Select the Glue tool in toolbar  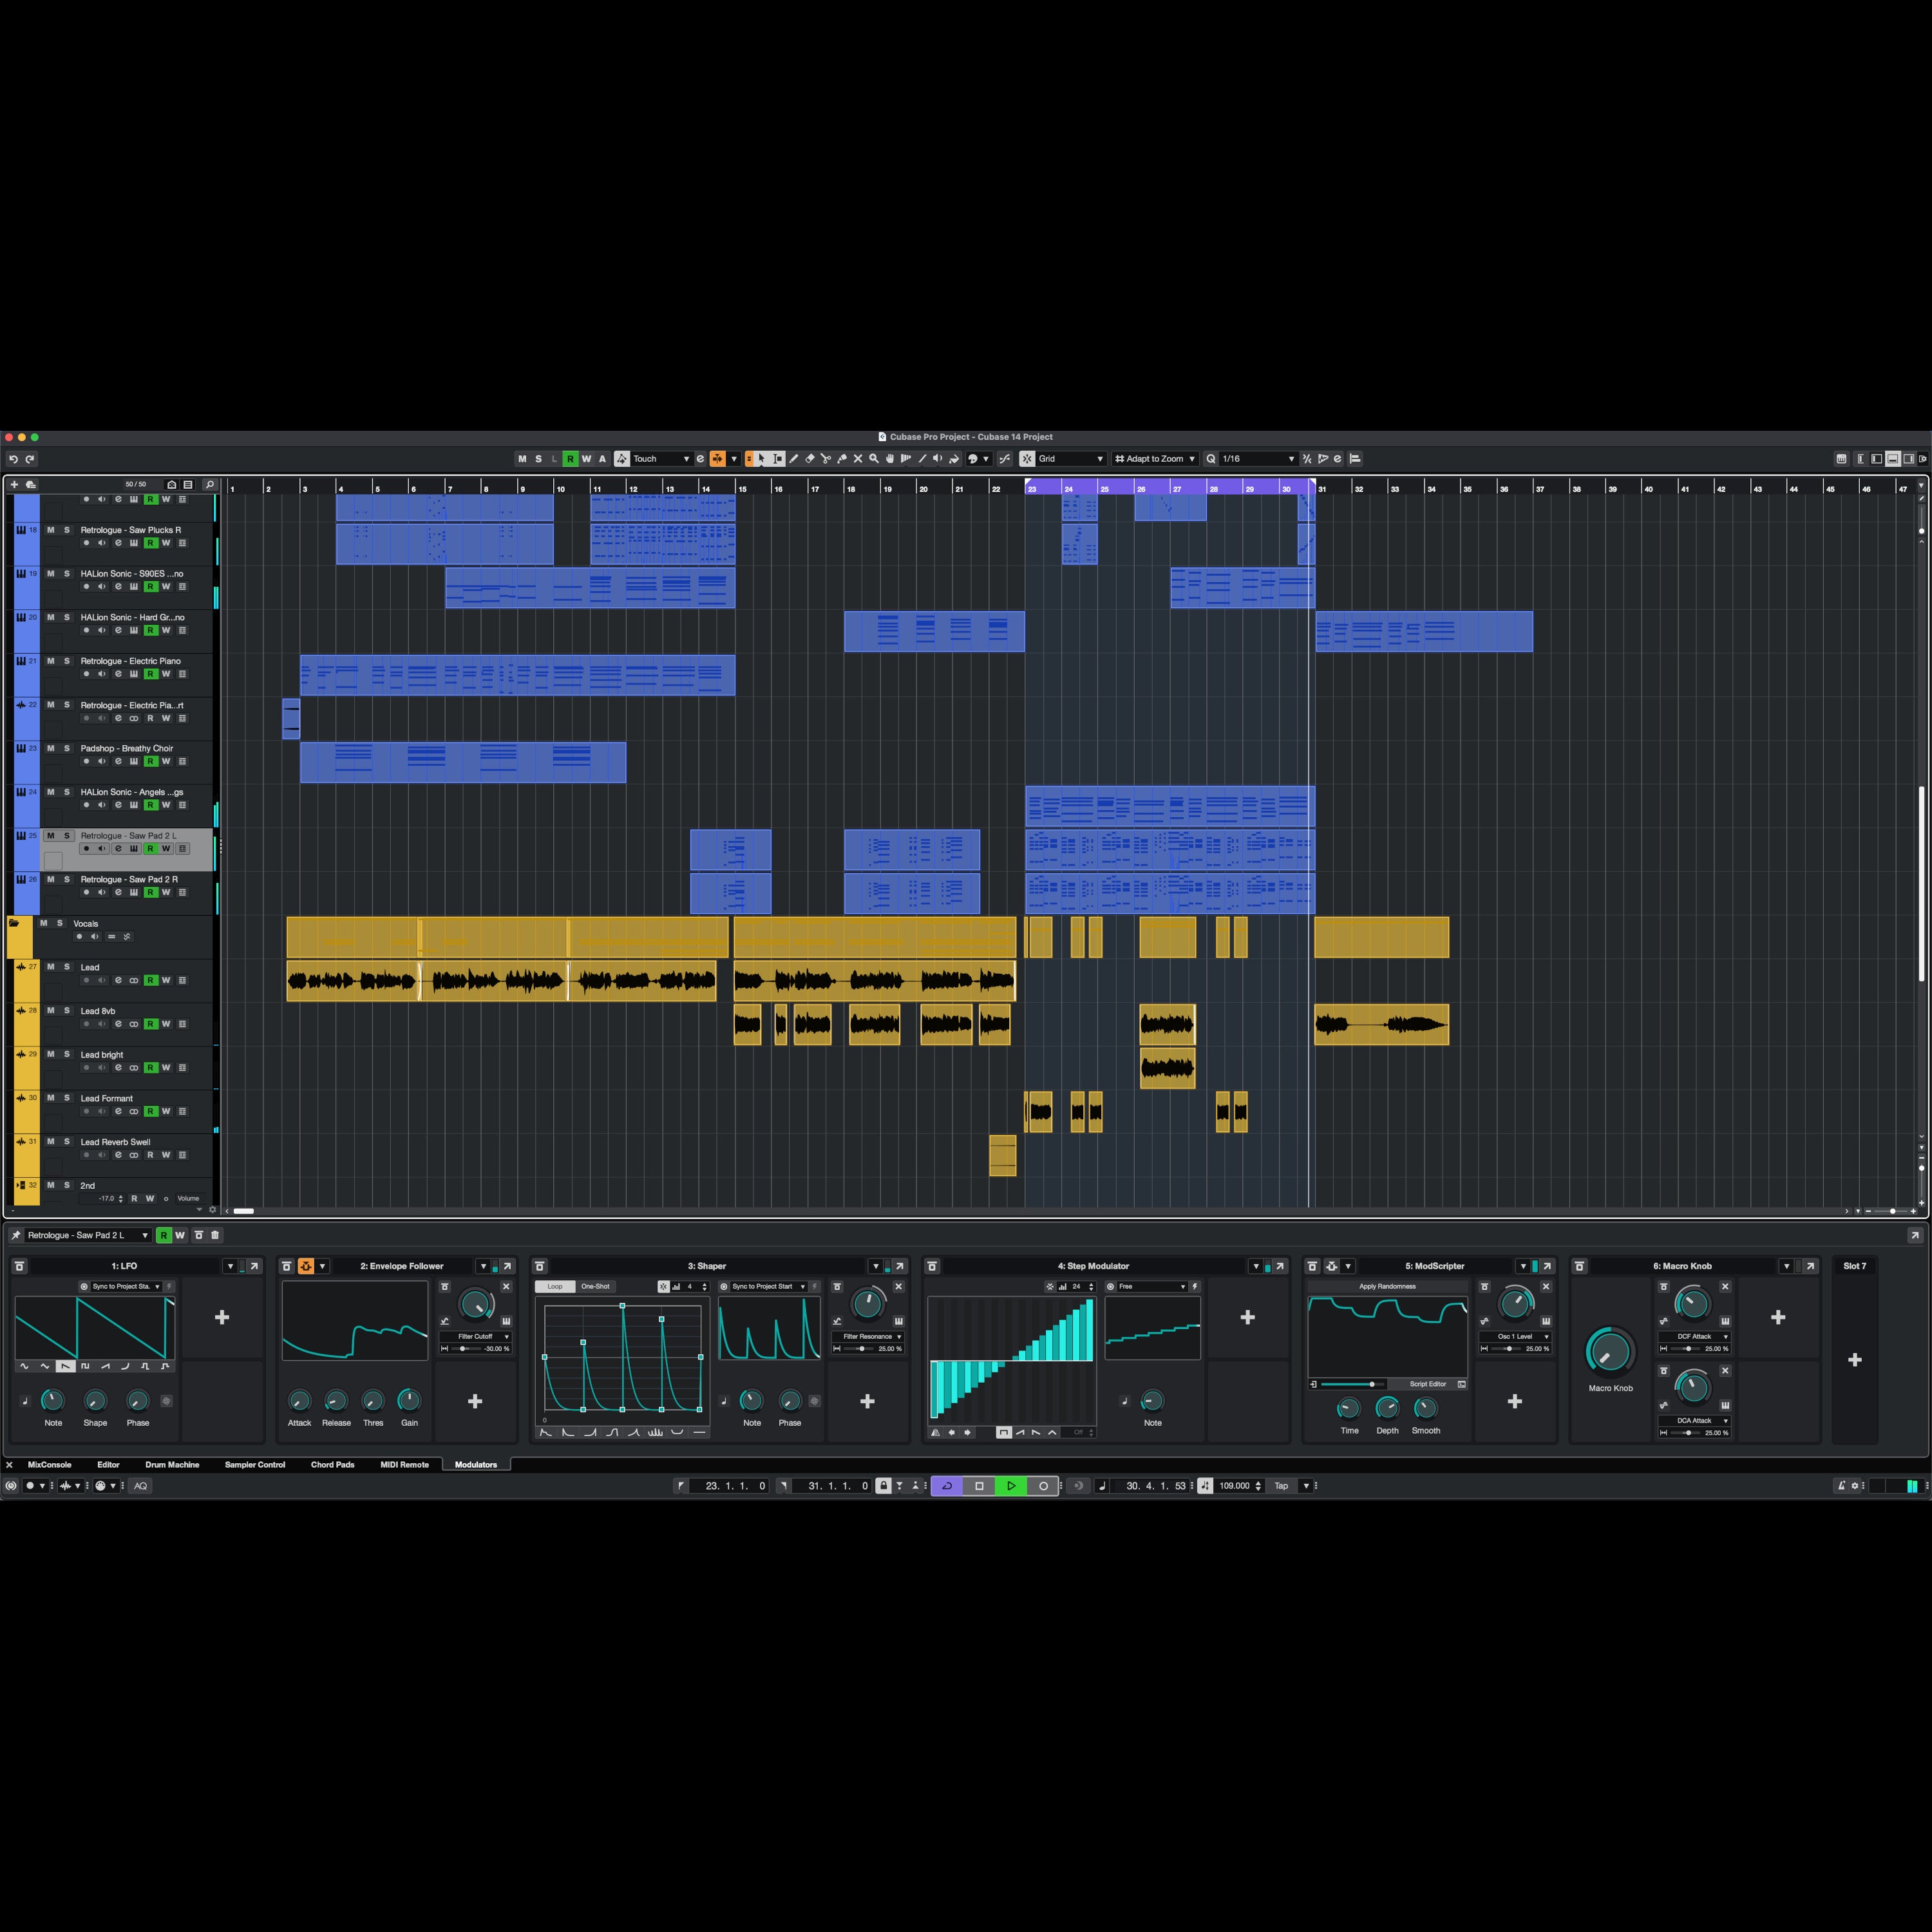(842, 459)
